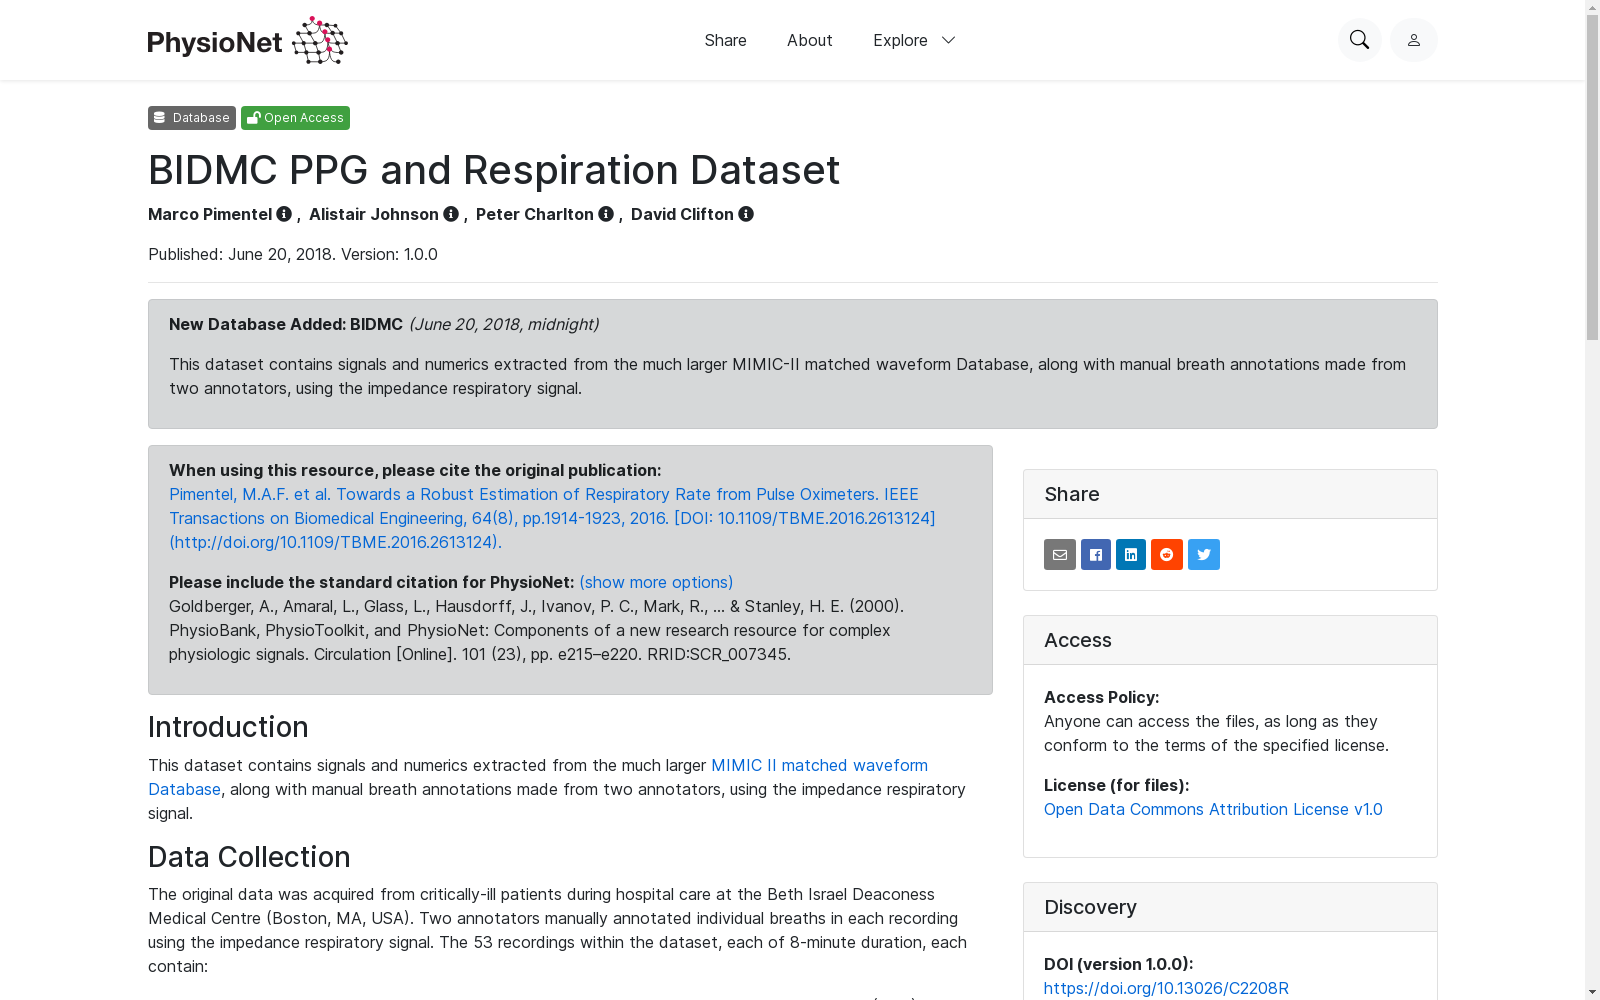Click the PhysioNet logo
1600x1000 pixels.
pyautogui.click(x=248, y=40)
